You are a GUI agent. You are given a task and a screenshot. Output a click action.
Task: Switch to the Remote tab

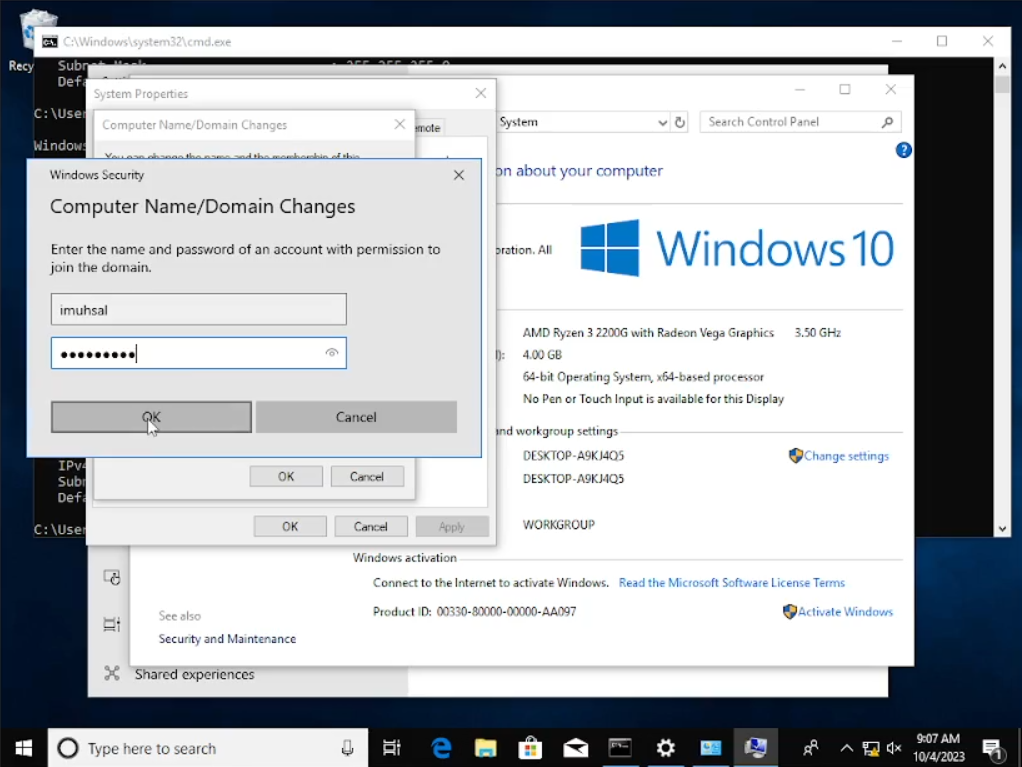click(x=428, y=128)
